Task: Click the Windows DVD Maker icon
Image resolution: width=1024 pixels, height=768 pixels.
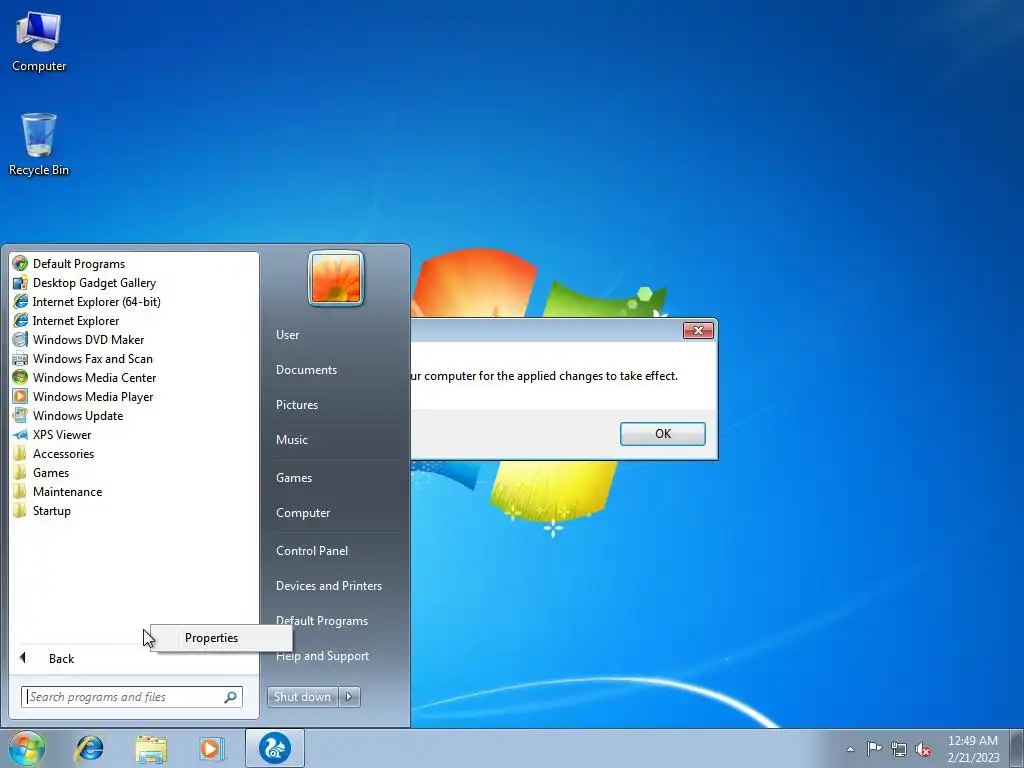Action: pyautogui.click(x=20, y=340)
